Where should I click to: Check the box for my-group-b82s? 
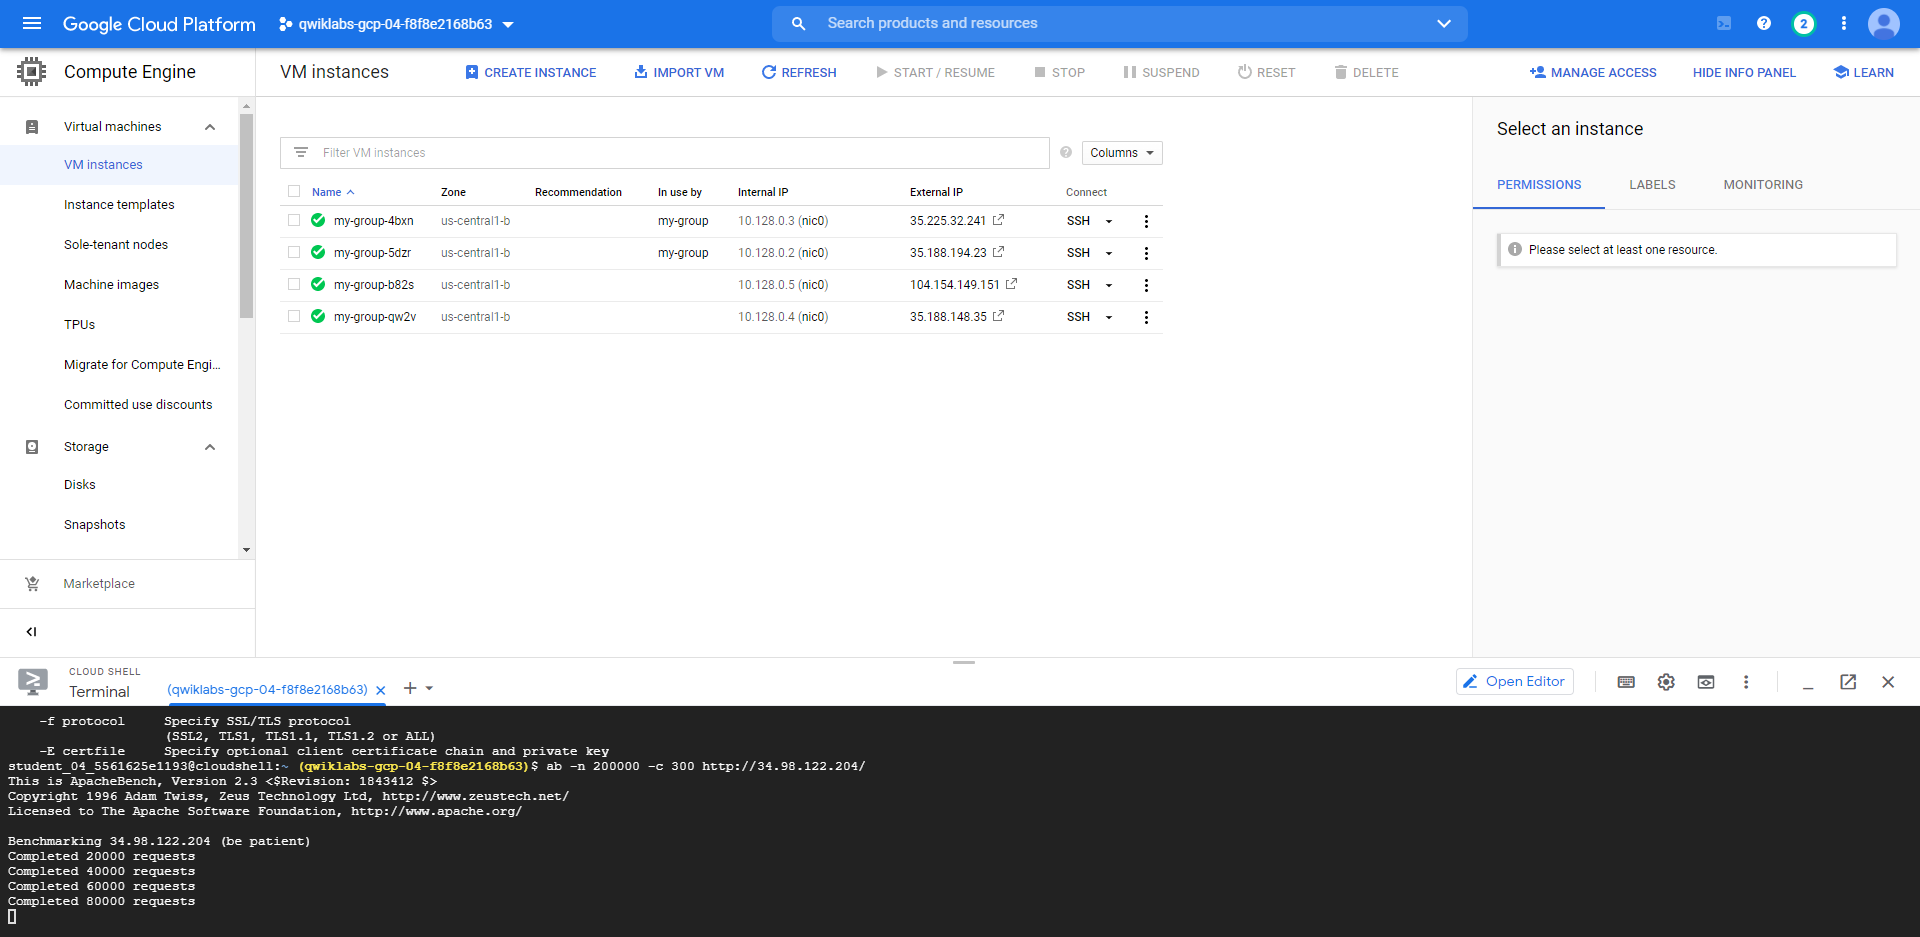point(294,284)
